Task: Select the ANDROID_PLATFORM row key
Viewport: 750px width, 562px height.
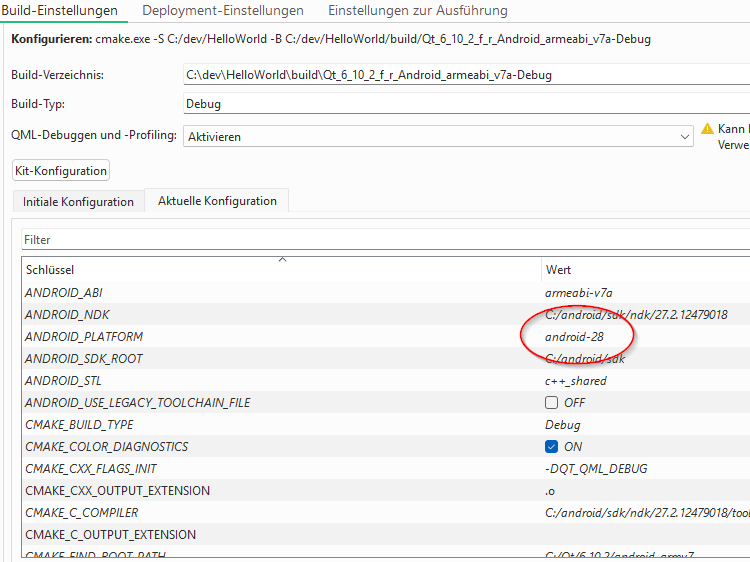Action: point(84,337)
